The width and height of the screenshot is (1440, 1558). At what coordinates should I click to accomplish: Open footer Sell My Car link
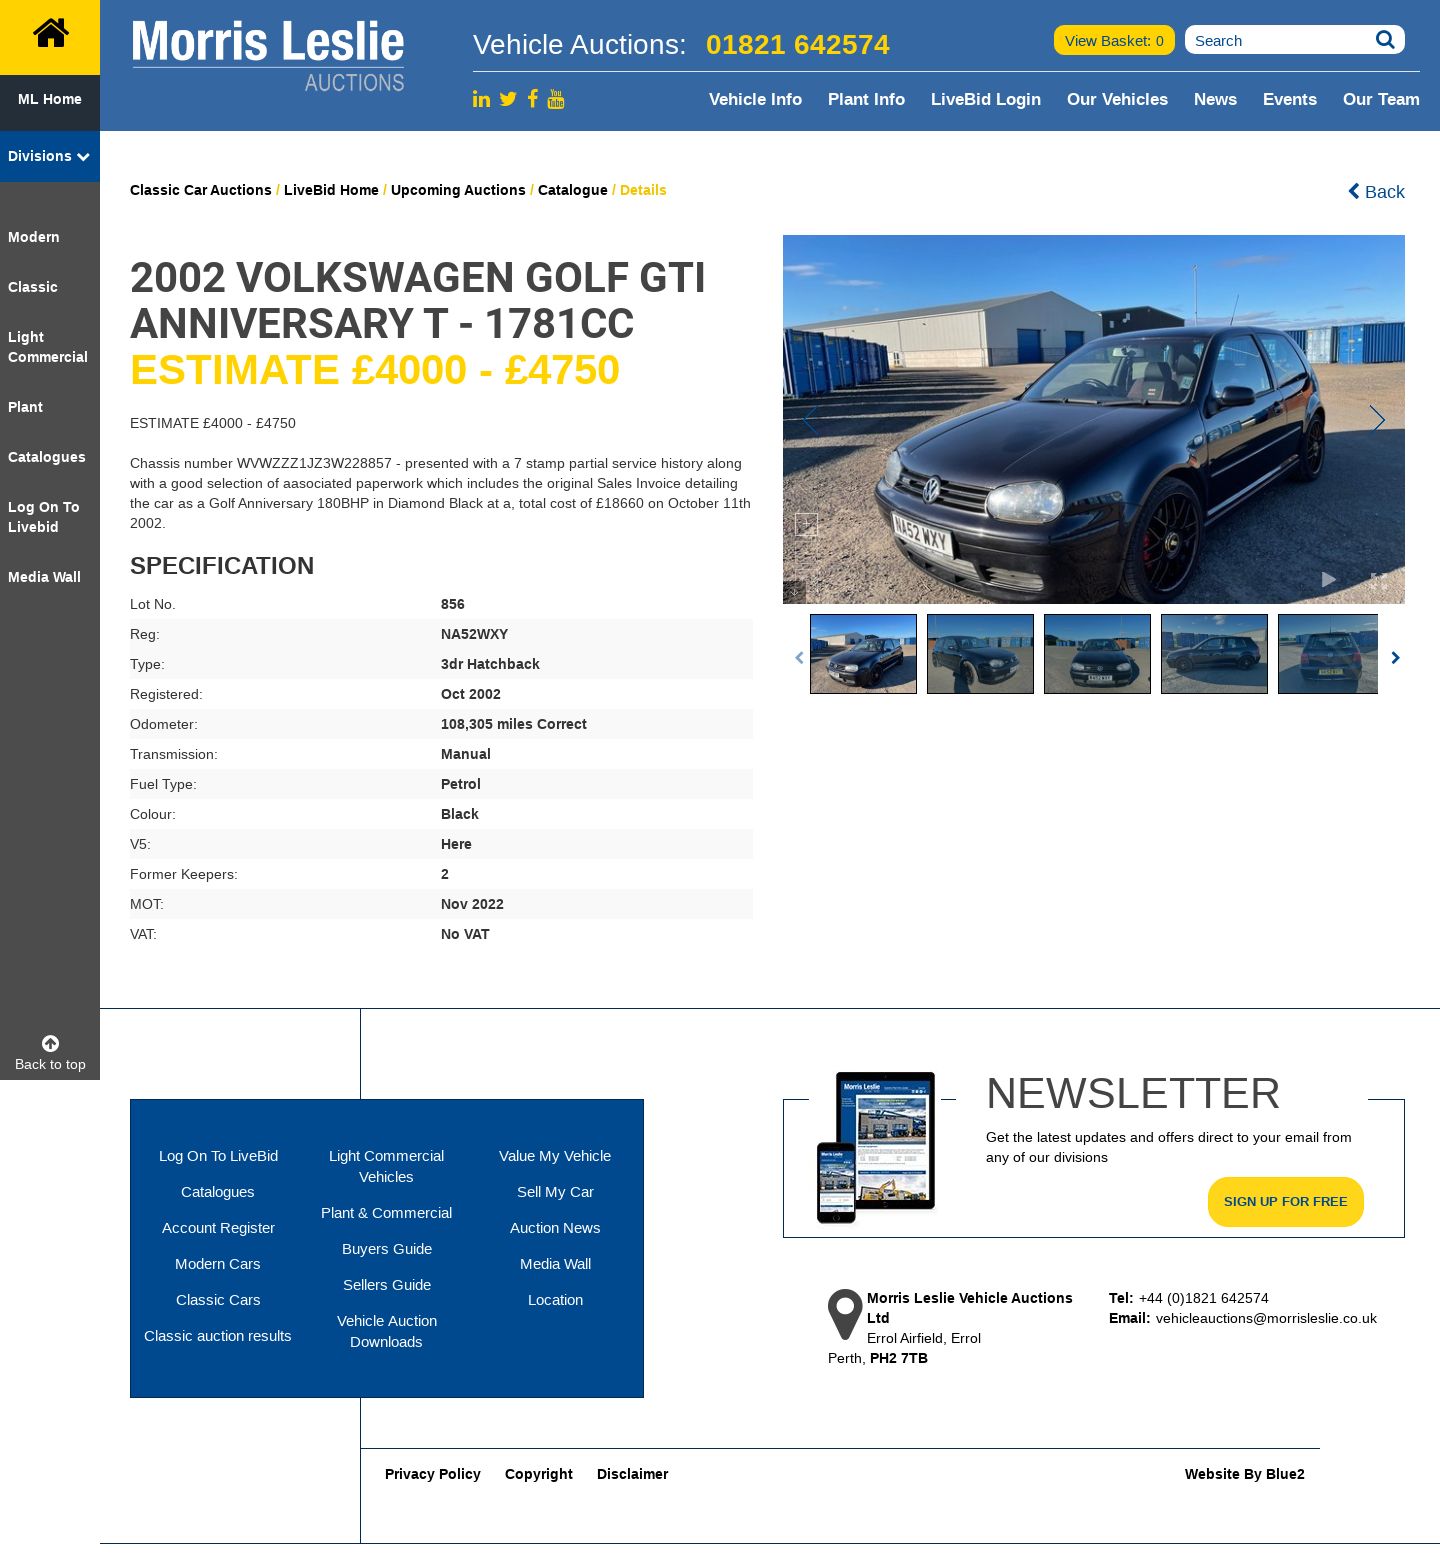pos(555,1192)
